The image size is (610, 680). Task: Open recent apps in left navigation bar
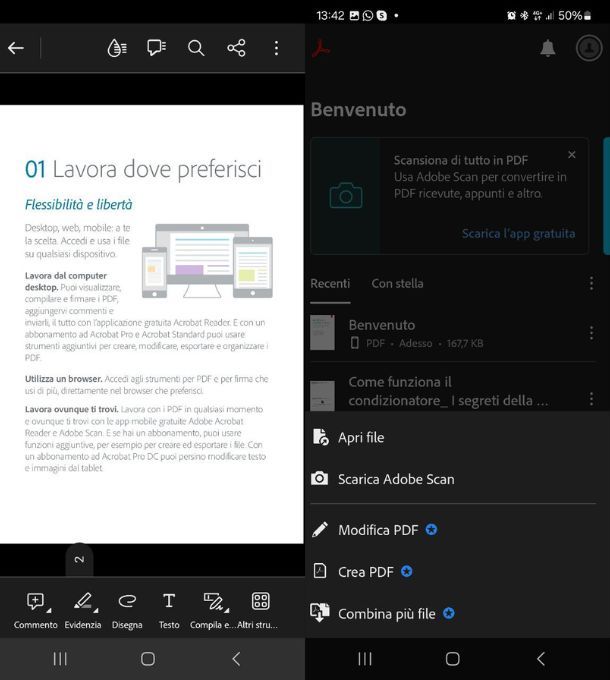(60, 659)
